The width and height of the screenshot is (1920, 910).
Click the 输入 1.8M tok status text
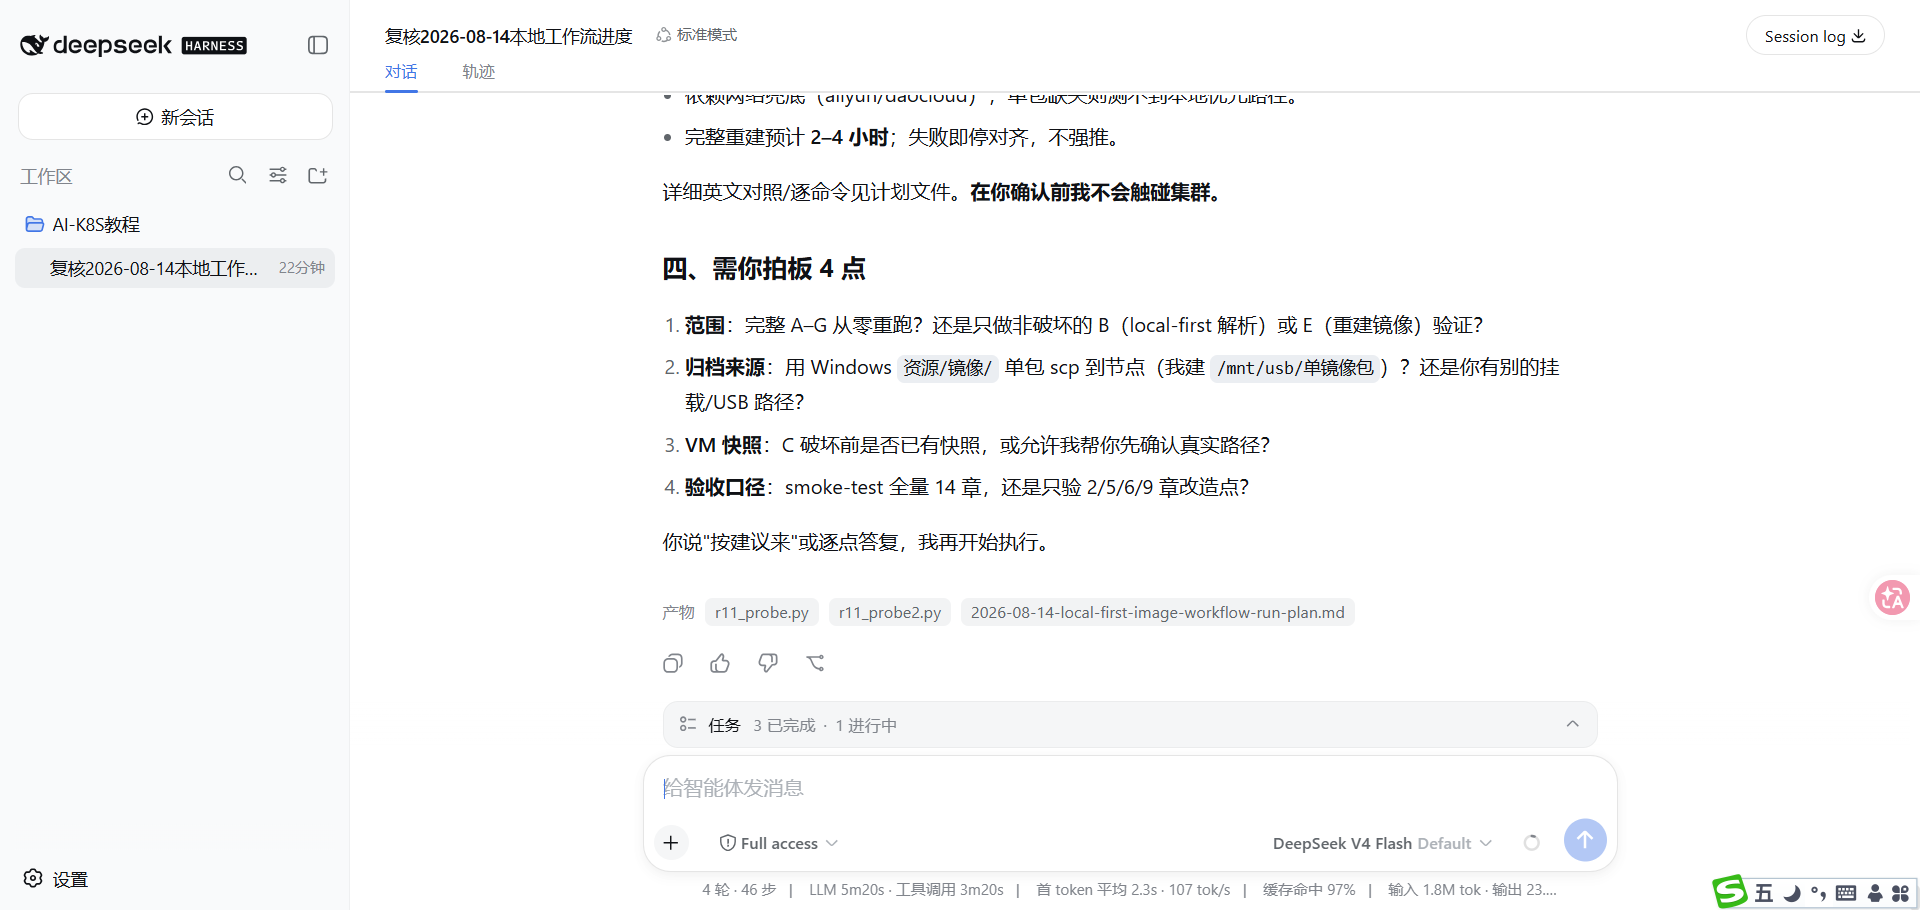(1435, 889)
